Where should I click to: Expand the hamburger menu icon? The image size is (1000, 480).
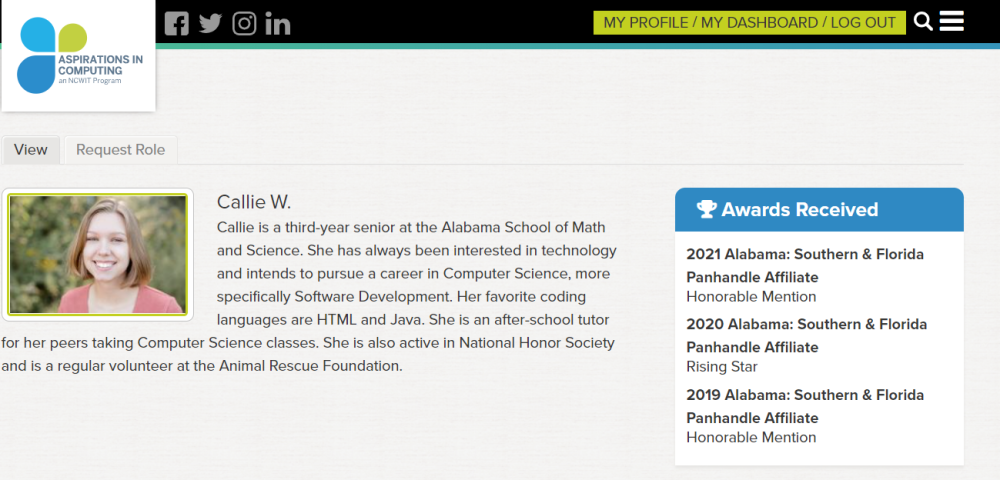(x=952, y=21)
